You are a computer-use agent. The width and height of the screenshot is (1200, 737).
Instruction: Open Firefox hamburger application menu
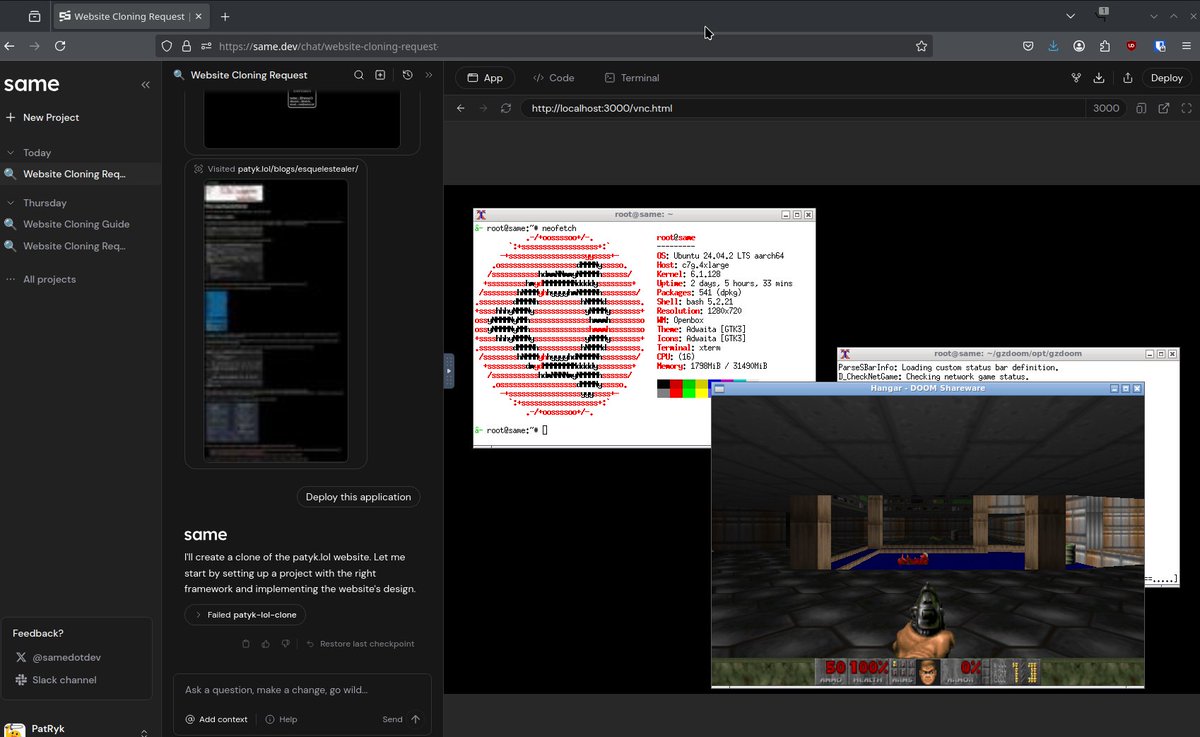[x=1187, y=46]
